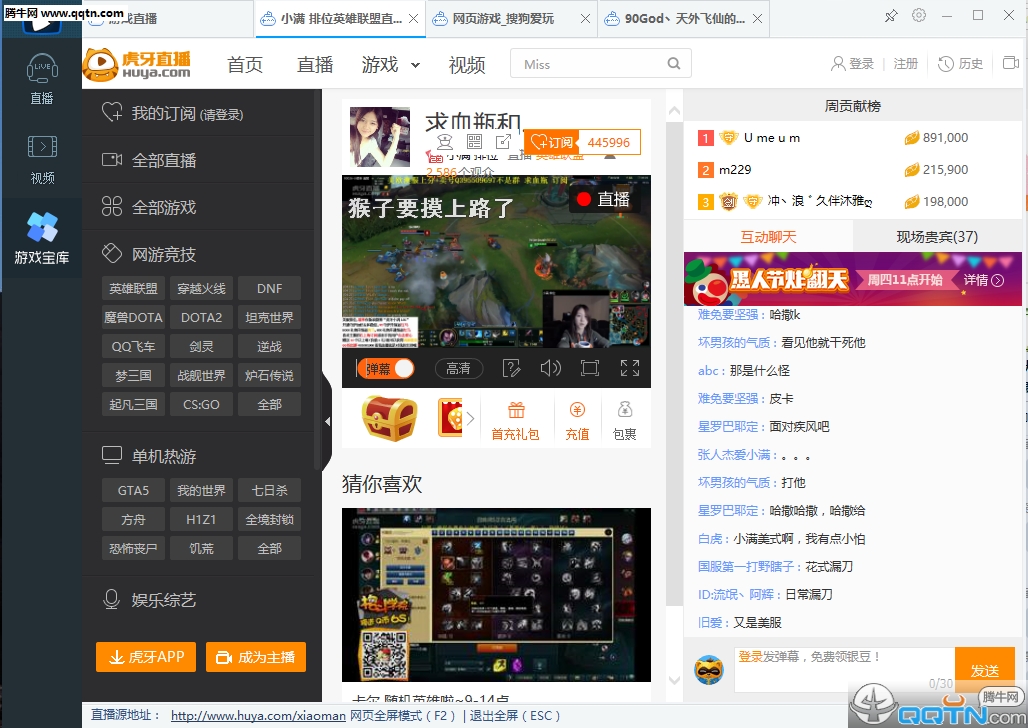Toggle theater mode on player
Screen dimensions: 1028x728
coord(590,368)
